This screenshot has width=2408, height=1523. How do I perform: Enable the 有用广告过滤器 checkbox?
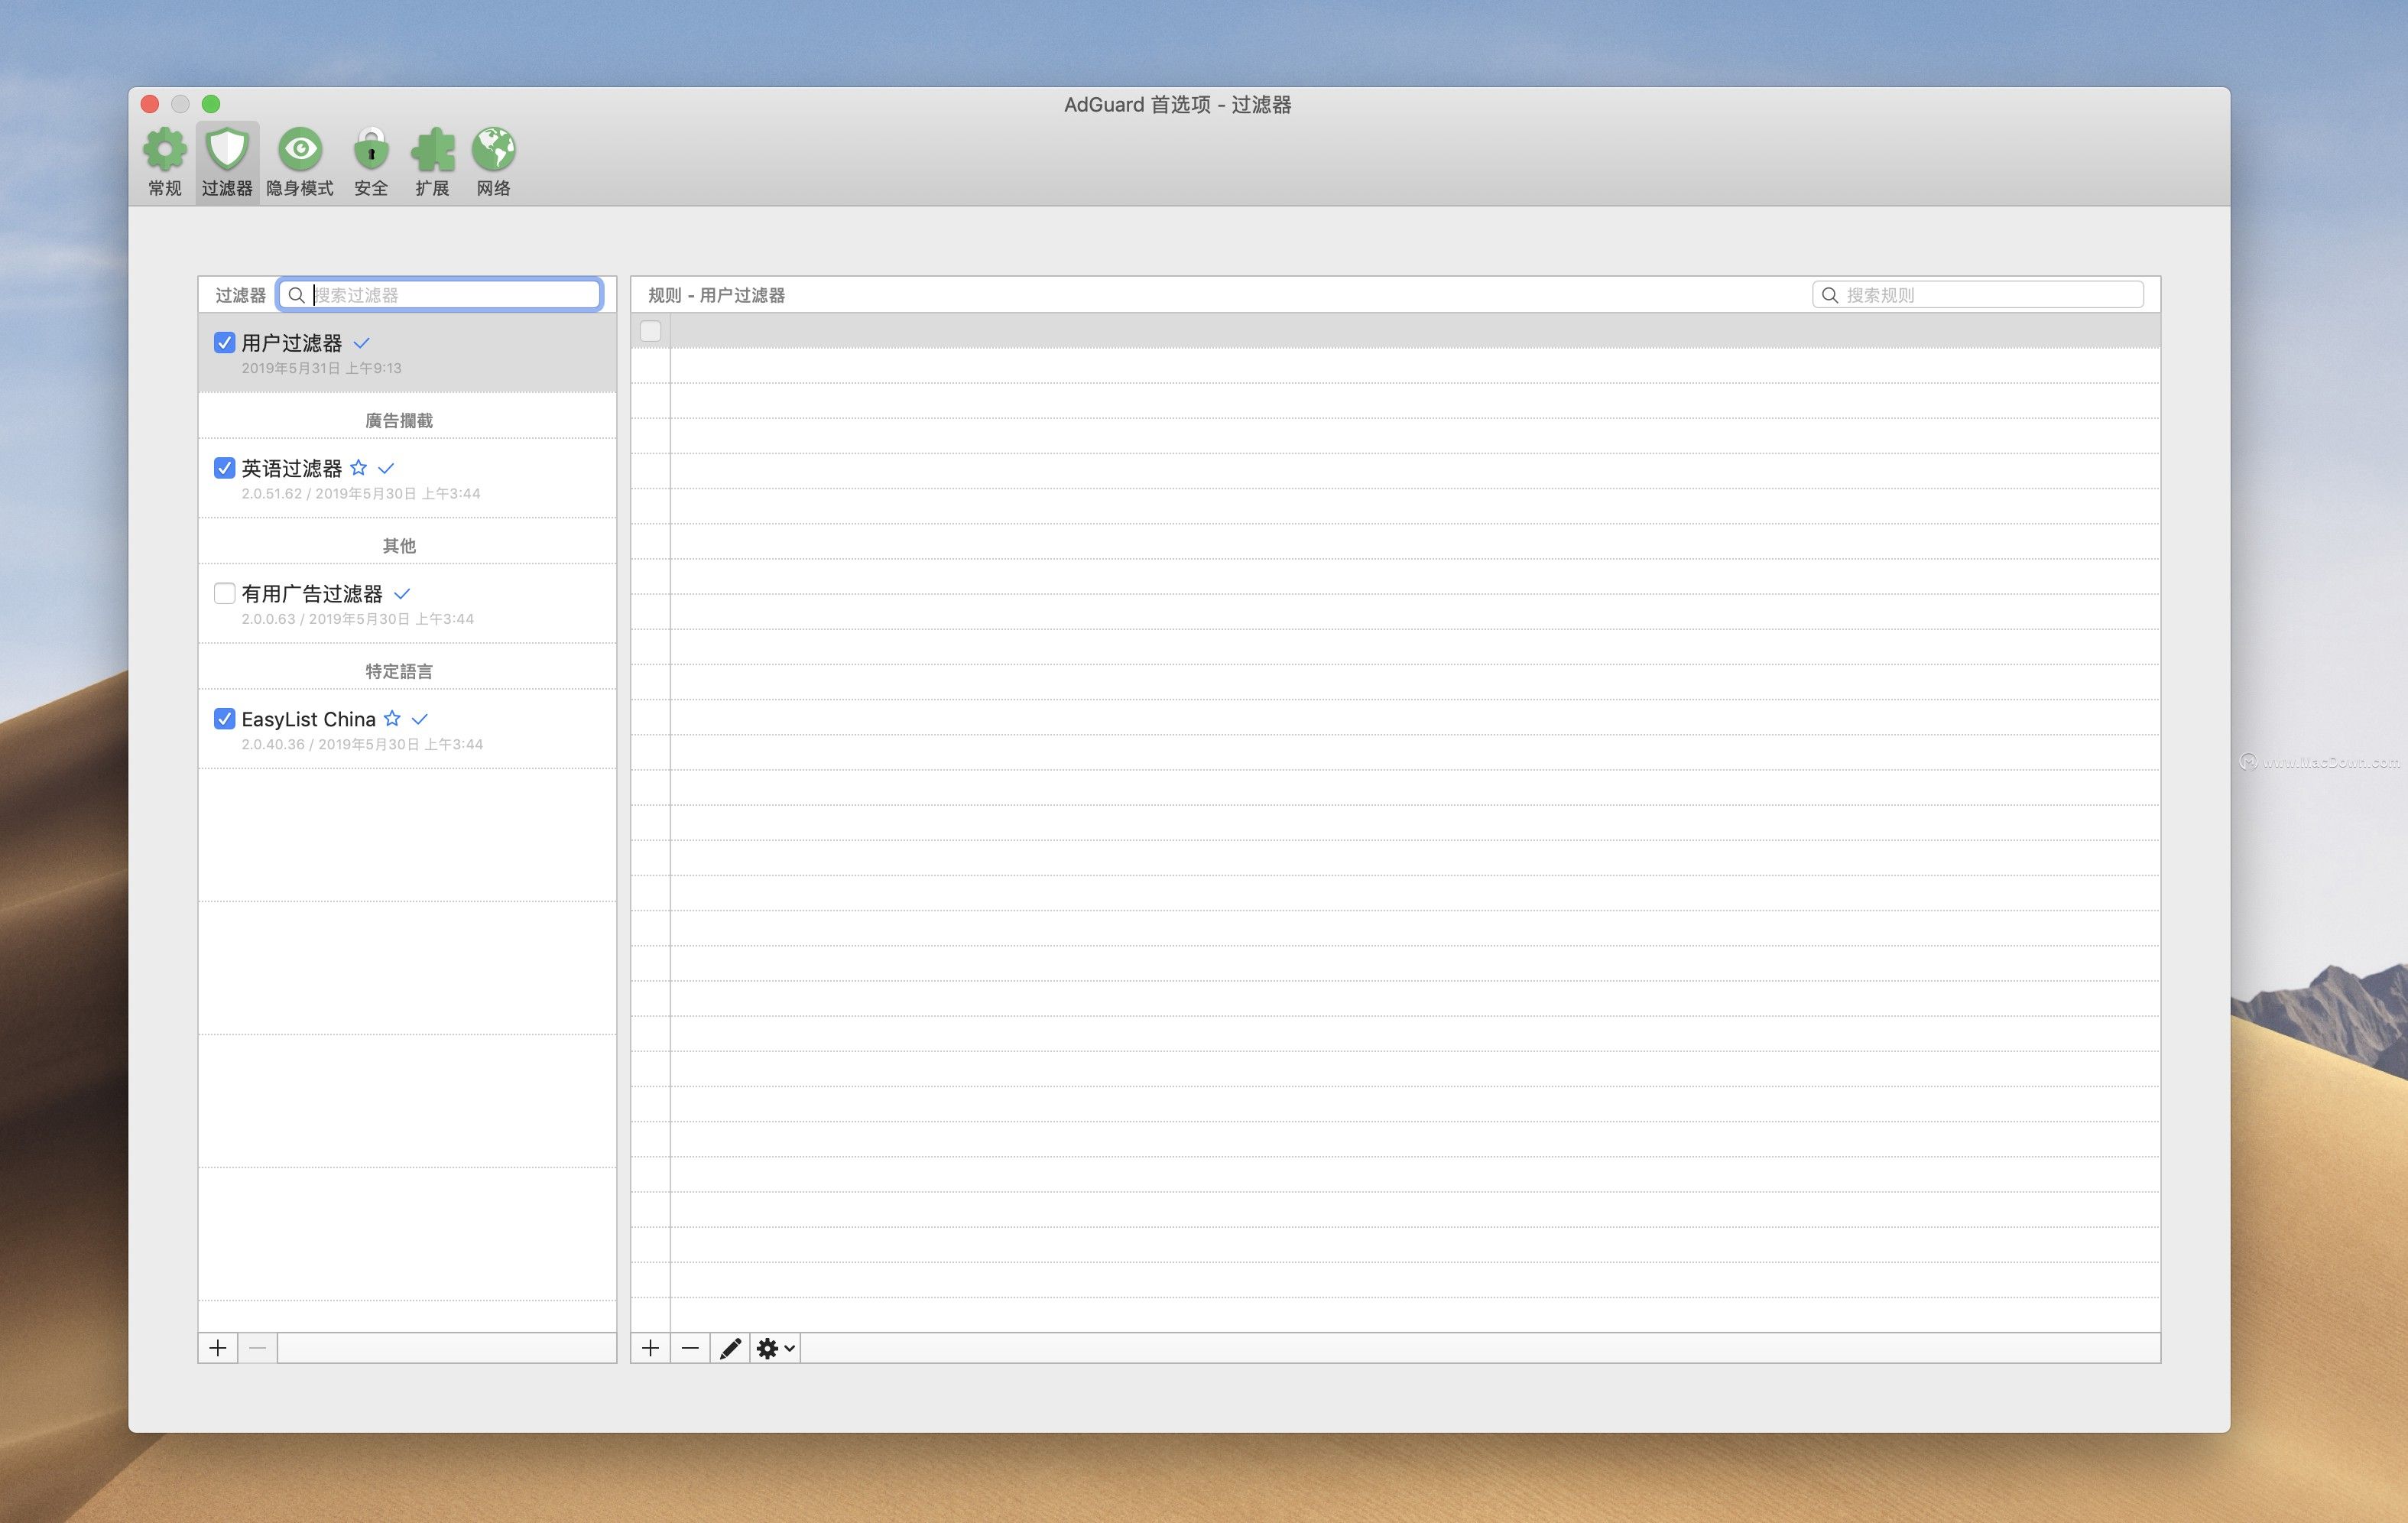tap(225, 594)
